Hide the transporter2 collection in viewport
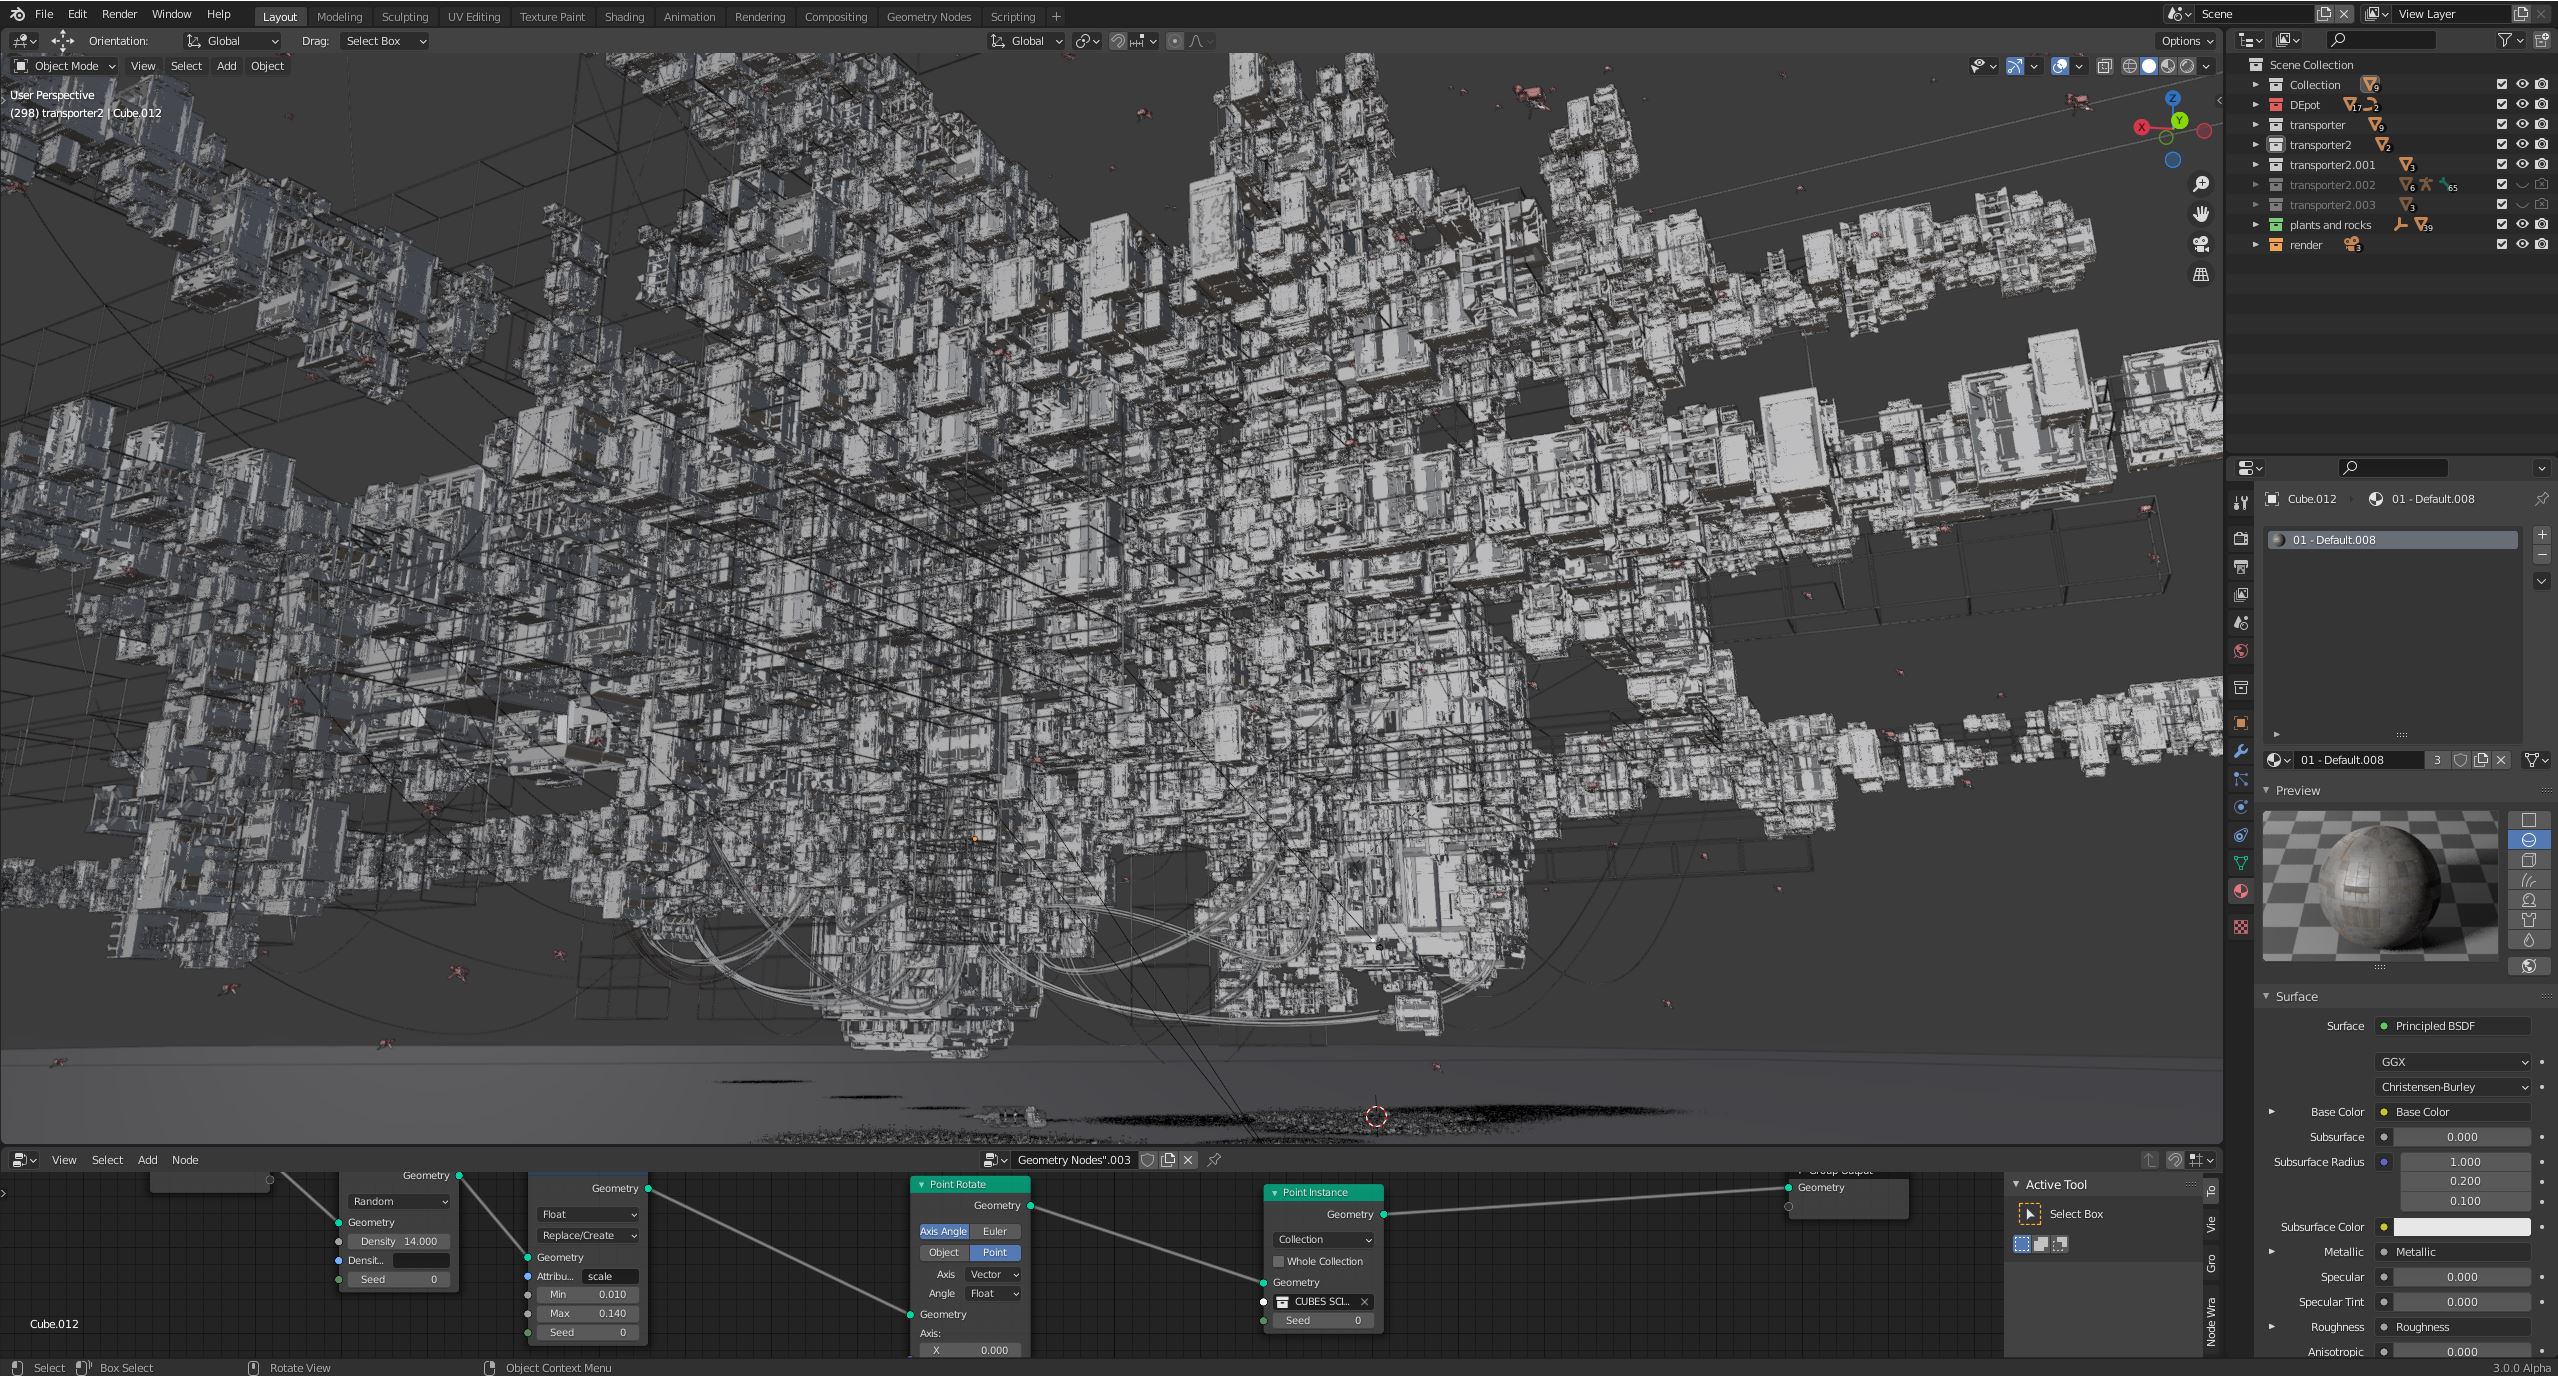This screenshot has height=1376, width=2558. [2521, 145]
